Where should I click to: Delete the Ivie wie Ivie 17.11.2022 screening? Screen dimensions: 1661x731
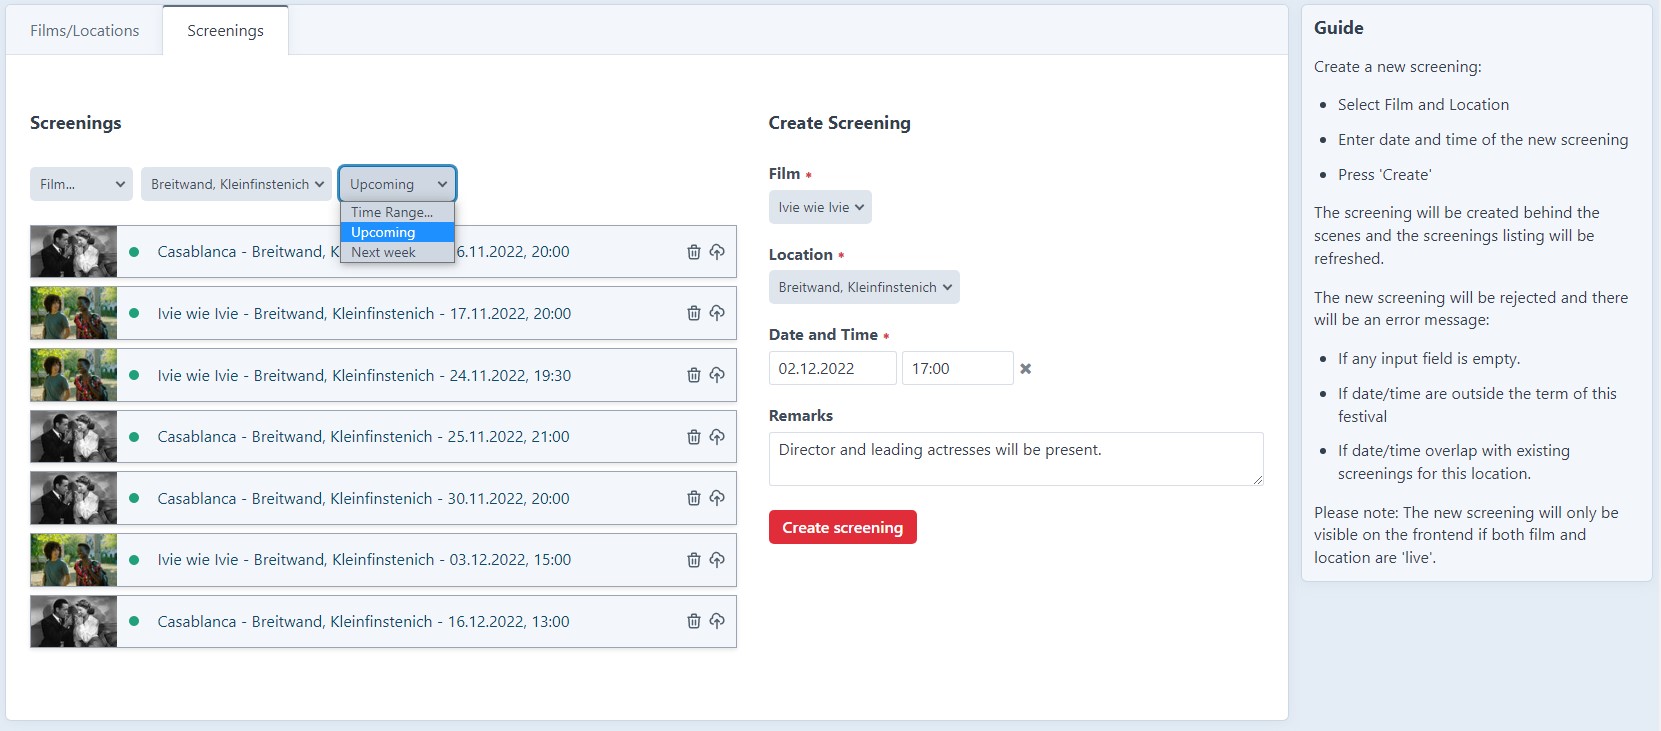(x=694, y=313)
